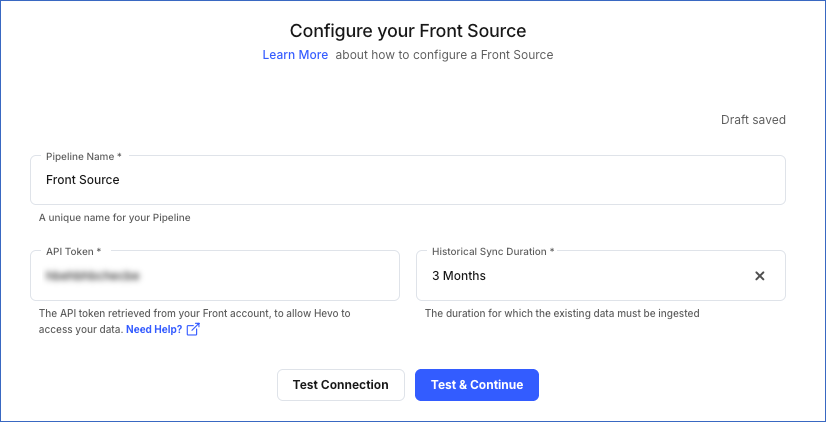Click the 'duration for which the existing data' hint
This screenshot has height=422, width=826.
point(562,313)
